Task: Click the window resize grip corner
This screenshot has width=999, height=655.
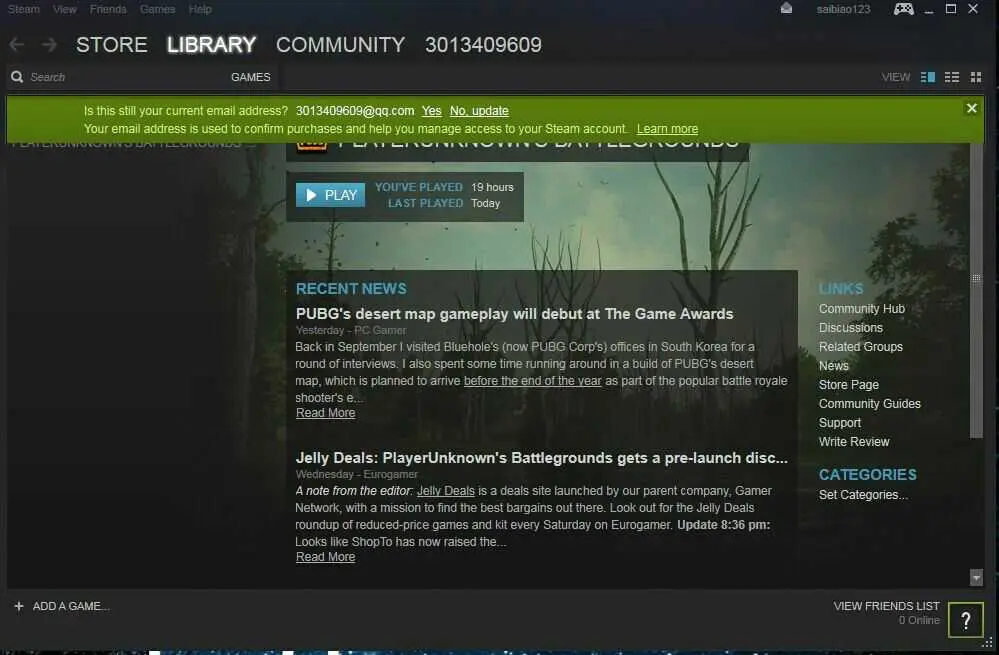Action: click(x=988, y=643)
